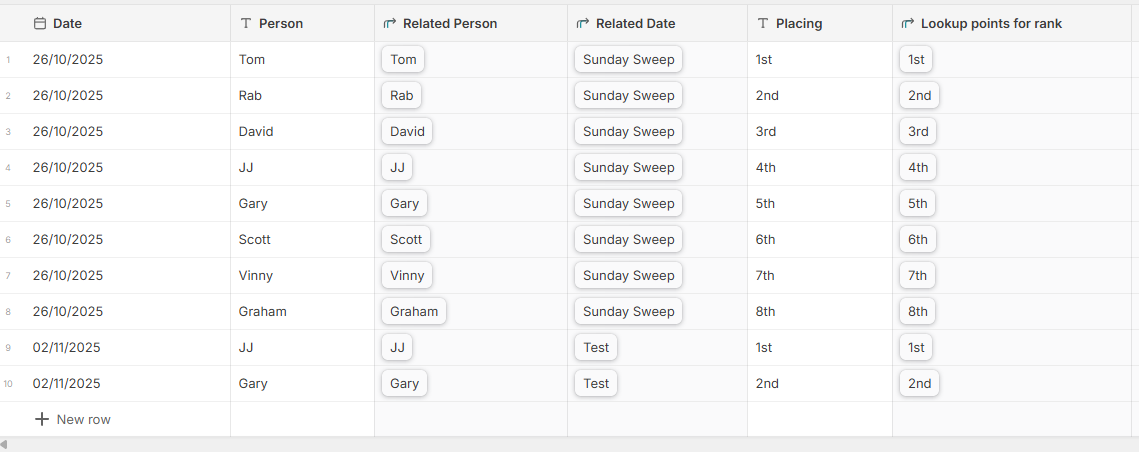This screenshot has height=452, width=1139.
Task: Click the lookup arrow icon beside Lookup points
Action: pyautogui.click(x=908, y=23)
